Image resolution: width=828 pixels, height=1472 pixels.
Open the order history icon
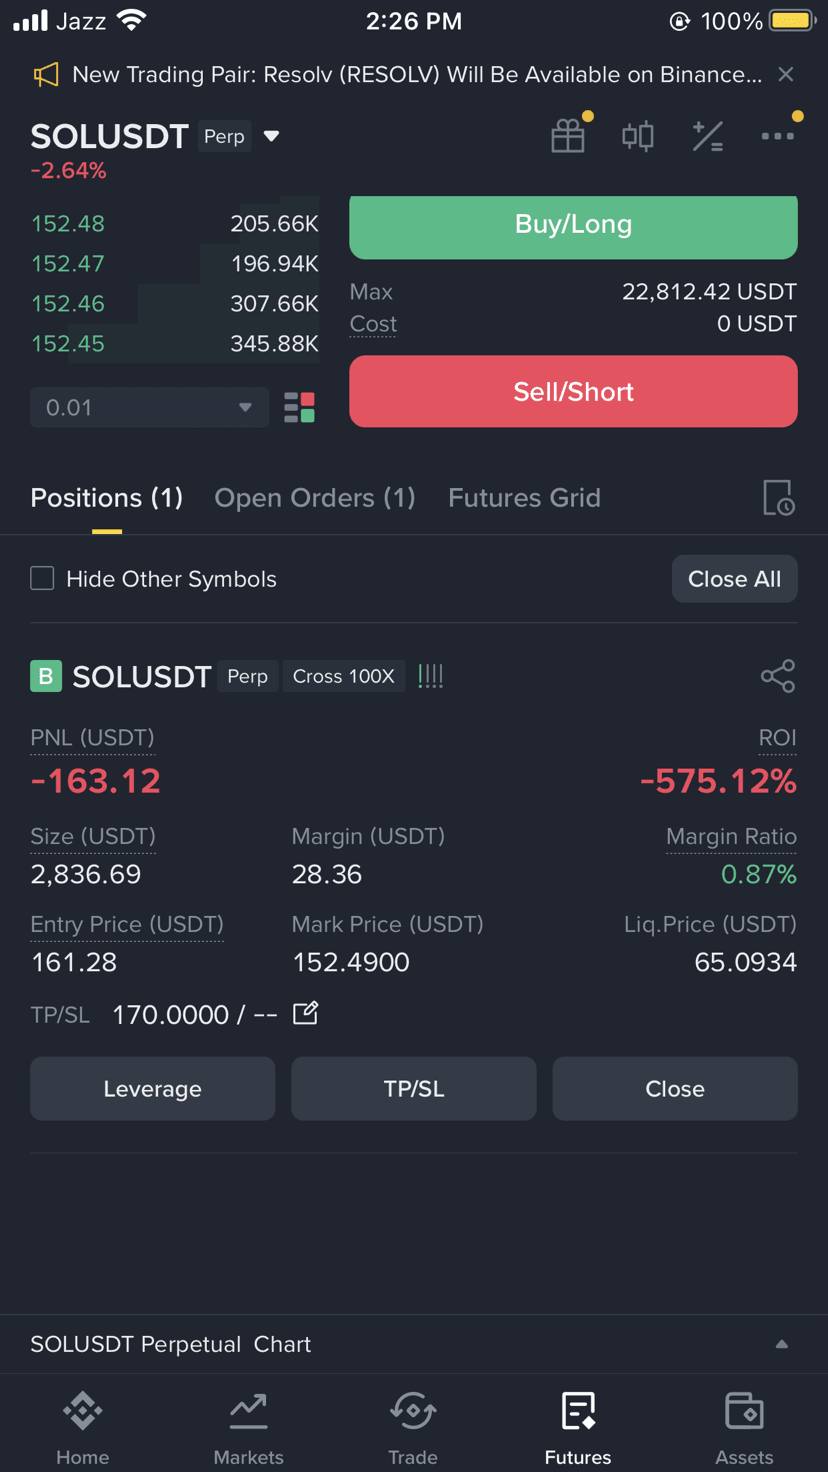point(778,497)
